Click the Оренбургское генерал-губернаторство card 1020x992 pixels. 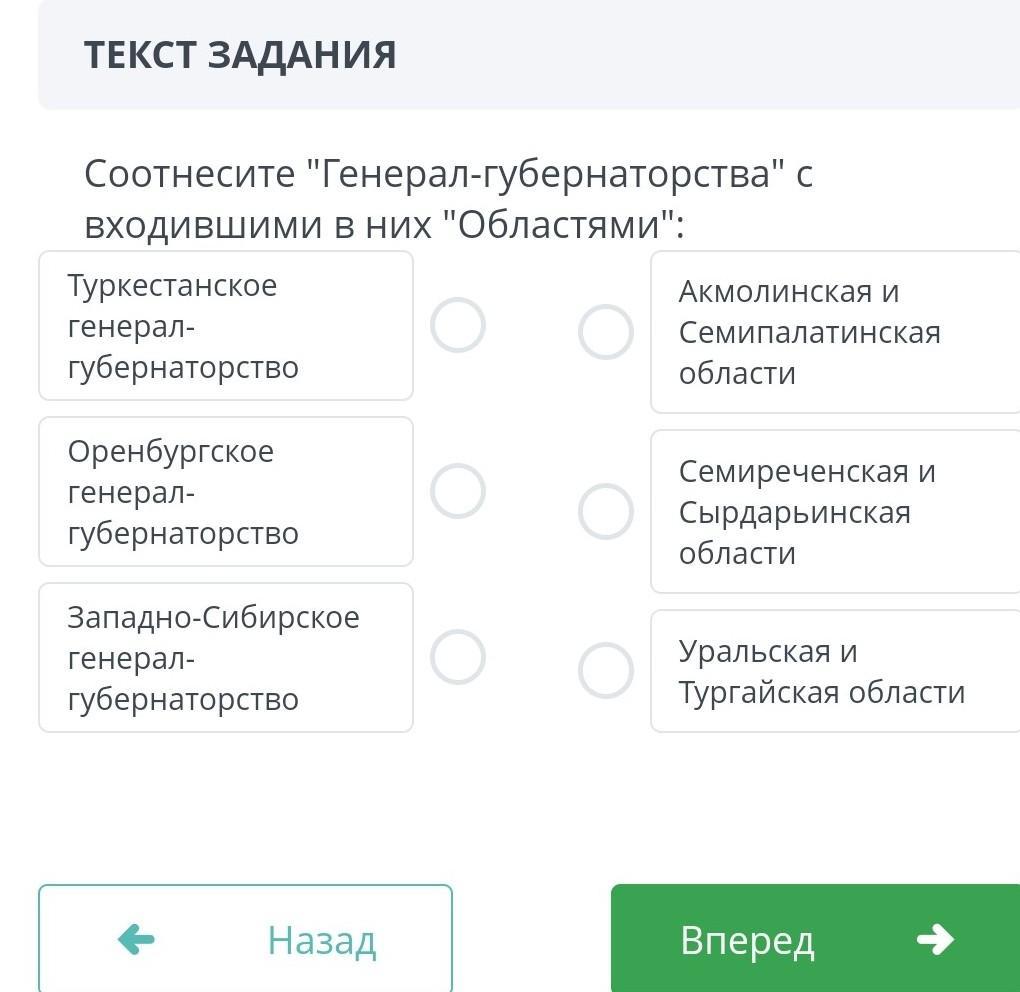(x=225, y=492)
